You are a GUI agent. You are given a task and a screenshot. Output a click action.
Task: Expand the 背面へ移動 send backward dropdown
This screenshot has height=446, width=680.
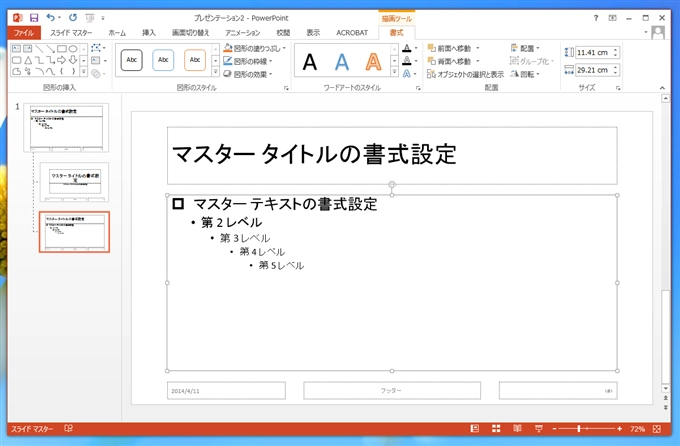pyautogui.click(x=478, y=61)
